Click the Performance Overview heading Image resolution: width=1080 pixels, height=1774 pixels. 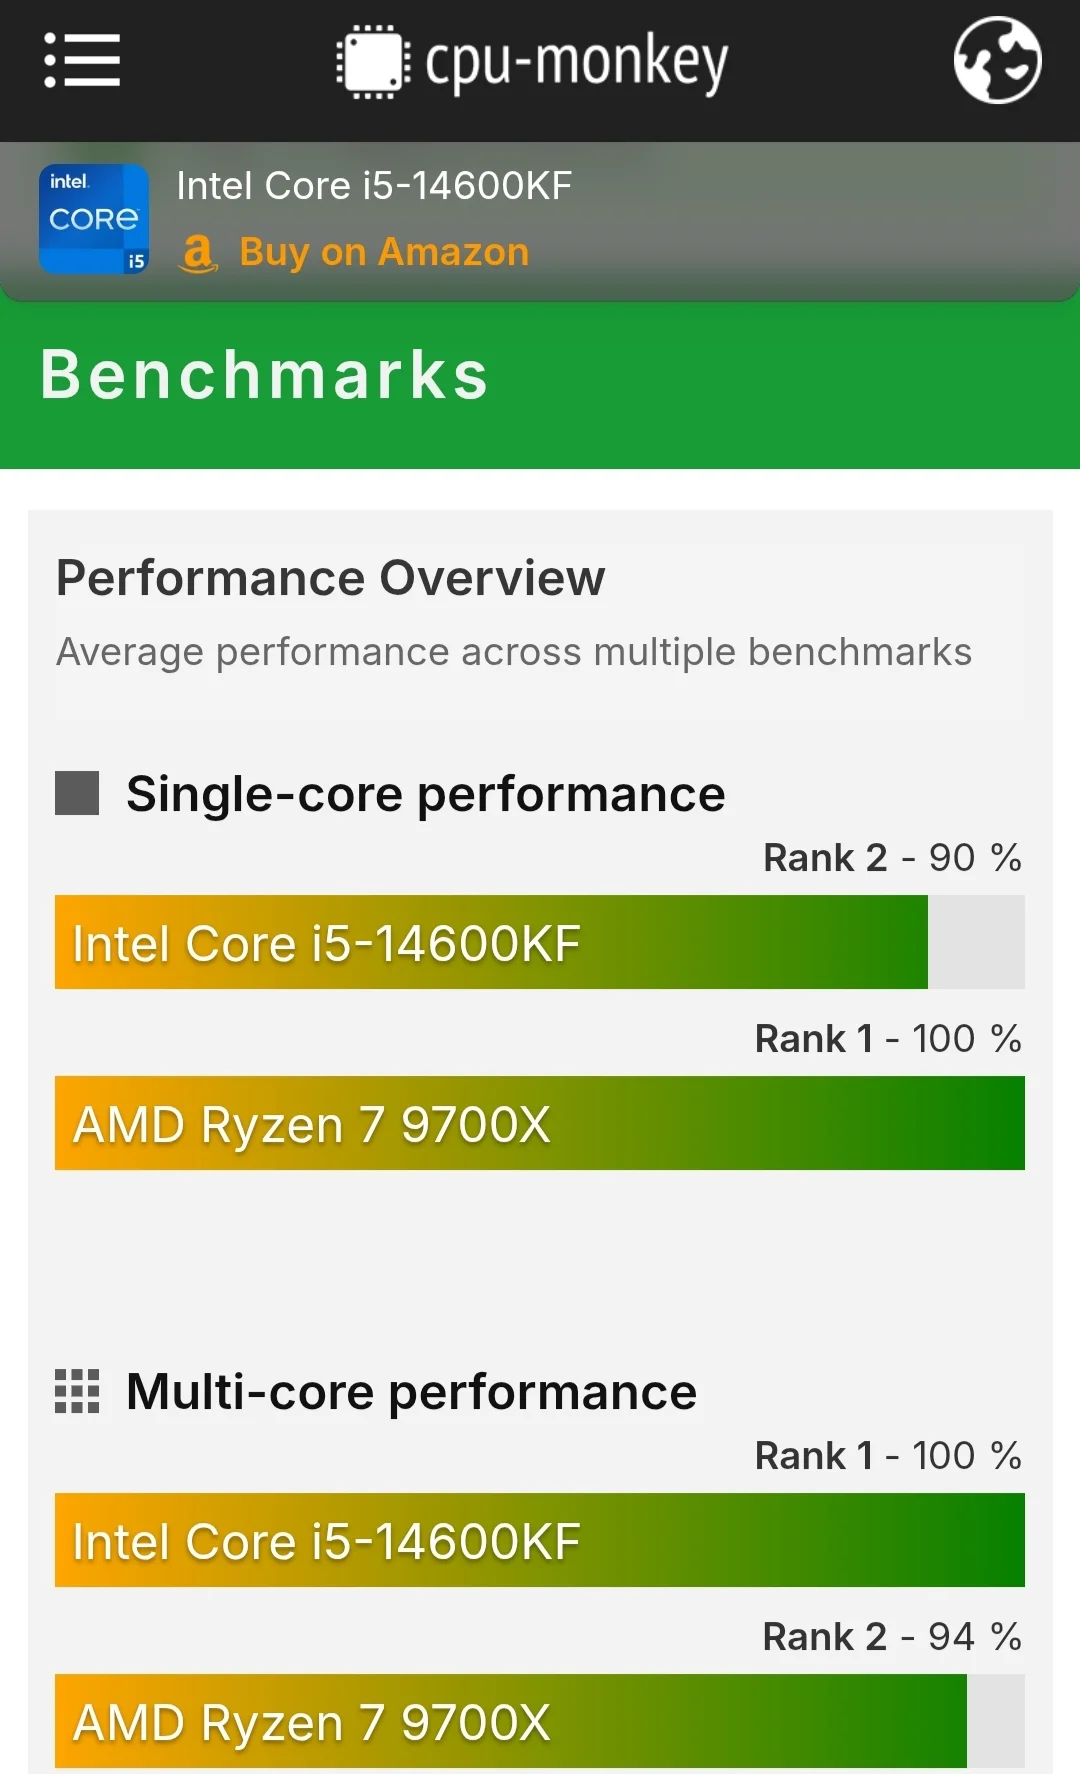(330, 578)
